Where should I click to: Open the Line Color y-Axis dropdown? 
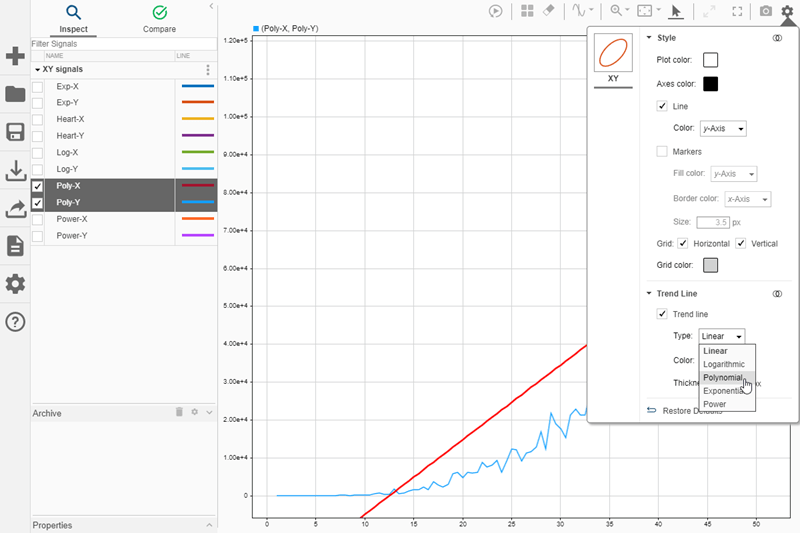723,129
